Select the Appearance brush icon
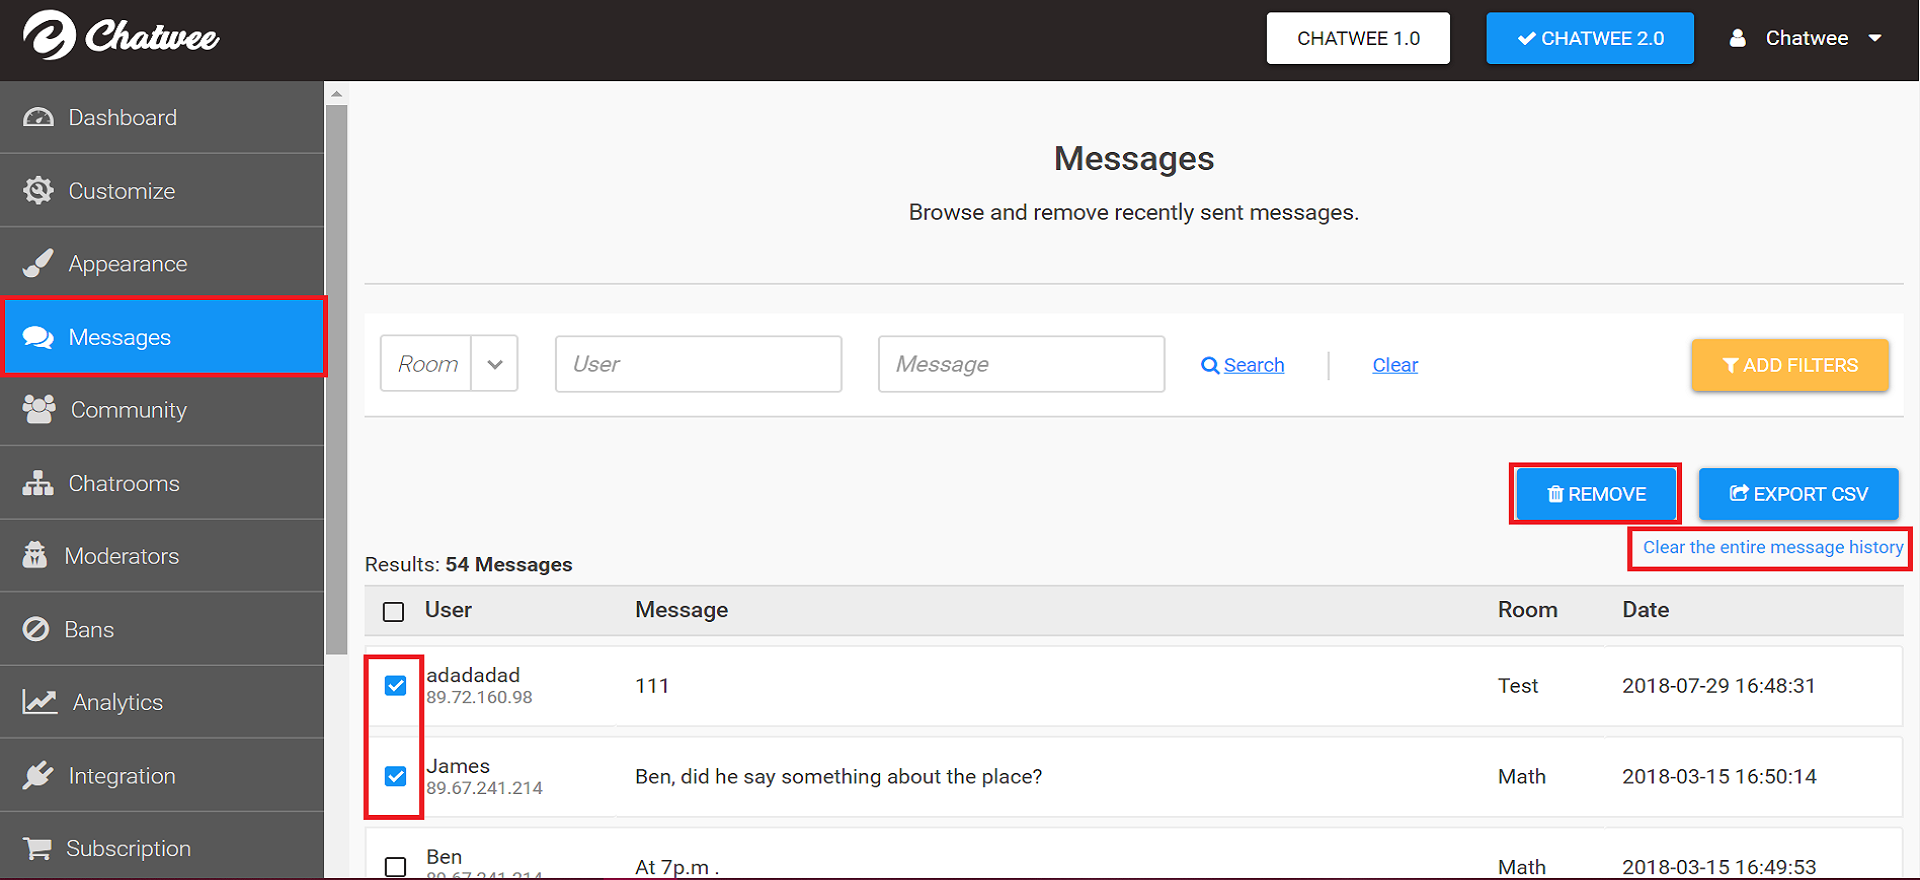This screenshot has height=880, width=1920. pos(38,263)
